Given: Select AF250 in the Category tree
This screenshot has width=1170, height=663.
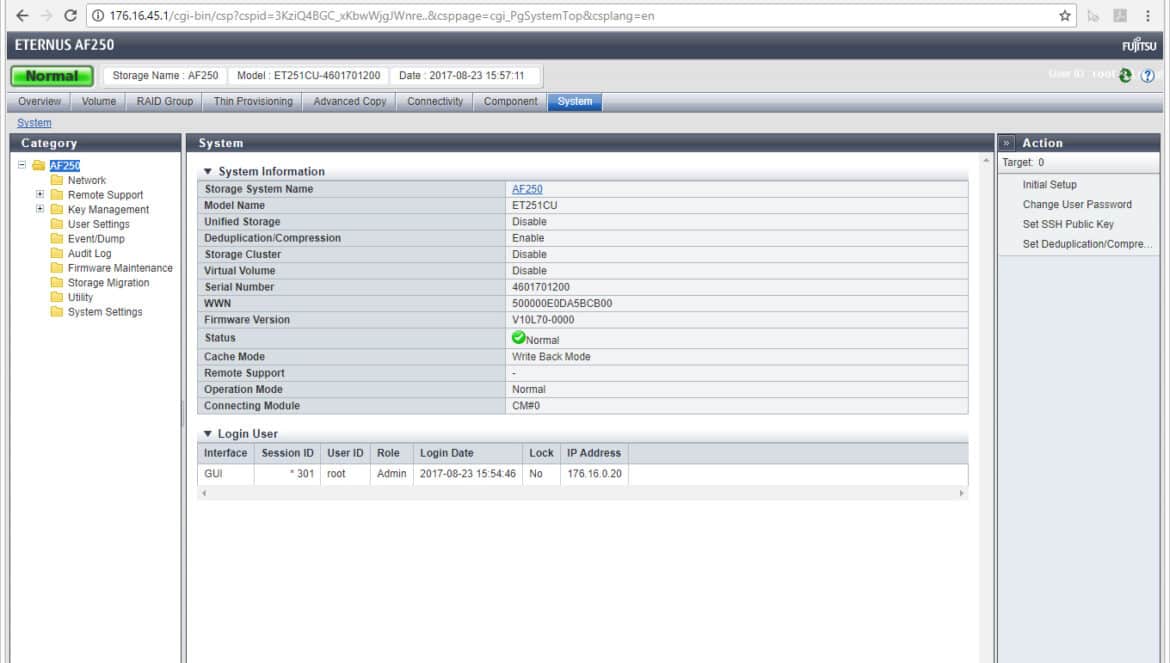Looking at the screenshot, I should tap(65, 166).
